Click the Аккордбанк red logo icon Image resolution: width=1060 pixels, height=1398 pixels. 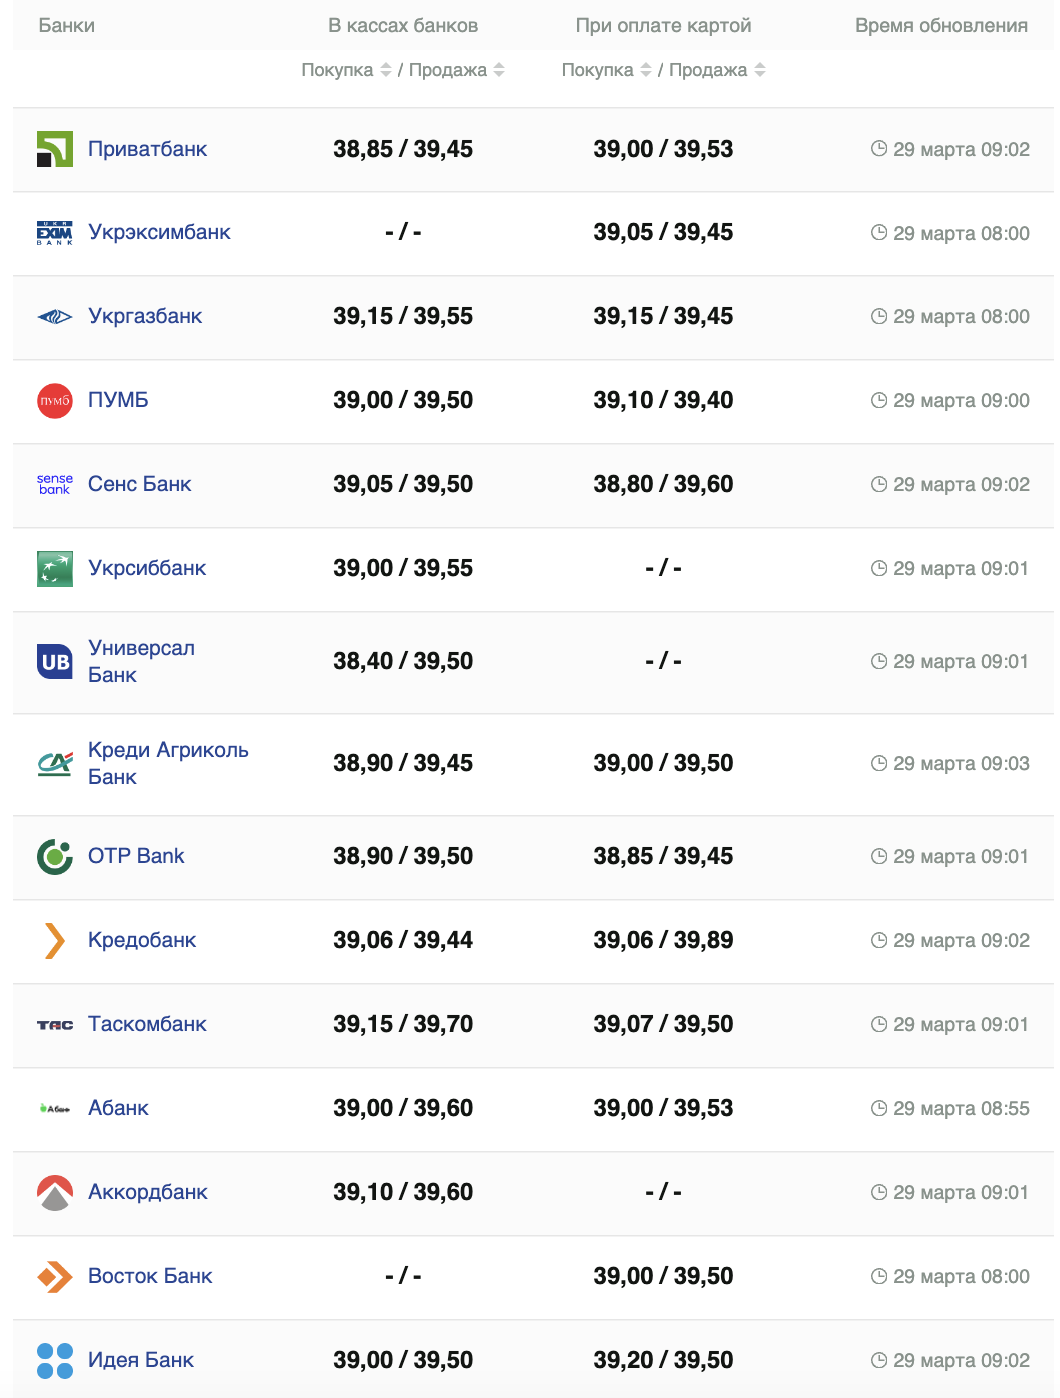[x=55, y=1193]
